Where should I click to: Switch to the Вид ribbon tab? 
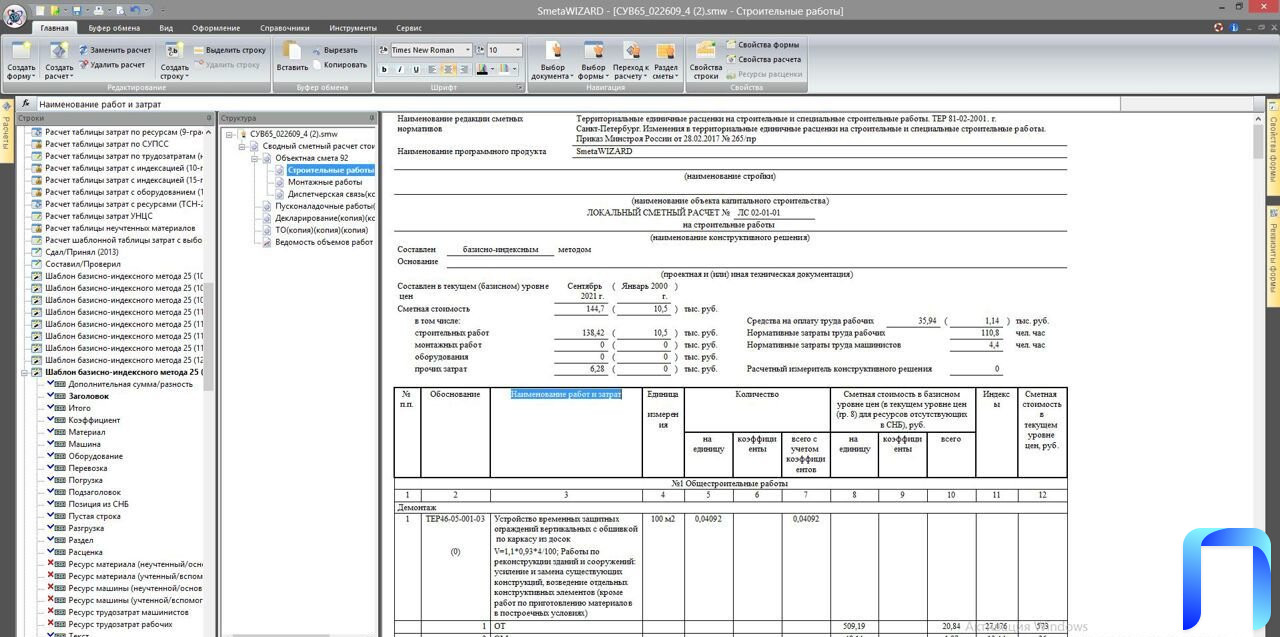[166, 28]
